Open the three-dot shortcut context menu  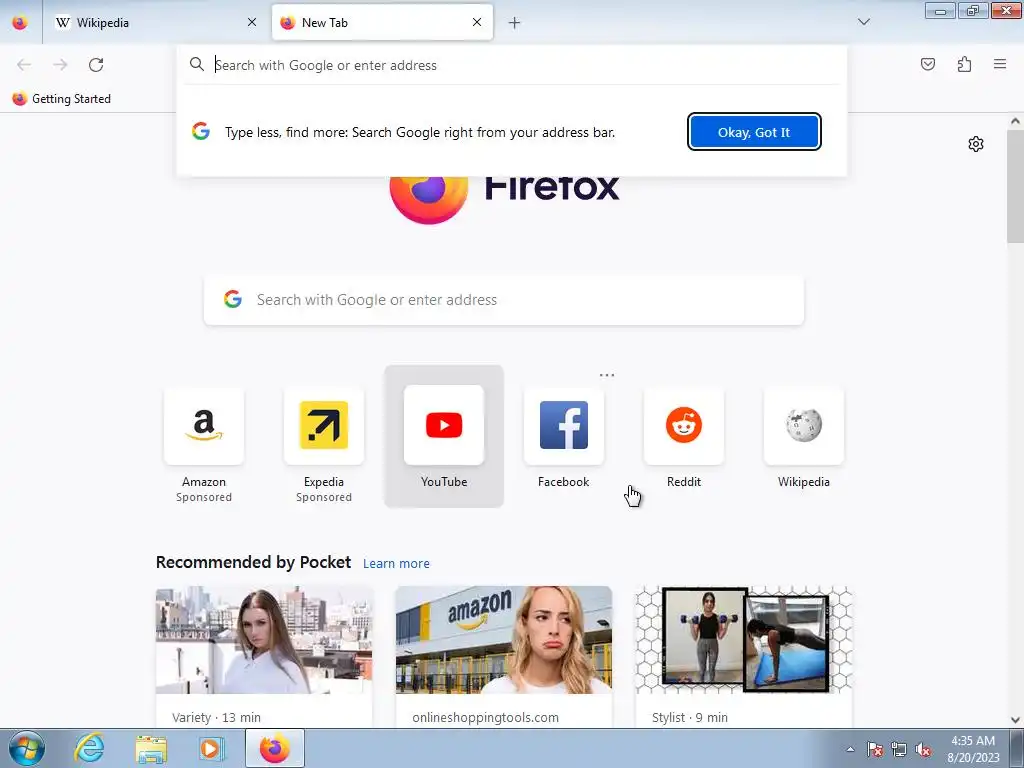607,375
